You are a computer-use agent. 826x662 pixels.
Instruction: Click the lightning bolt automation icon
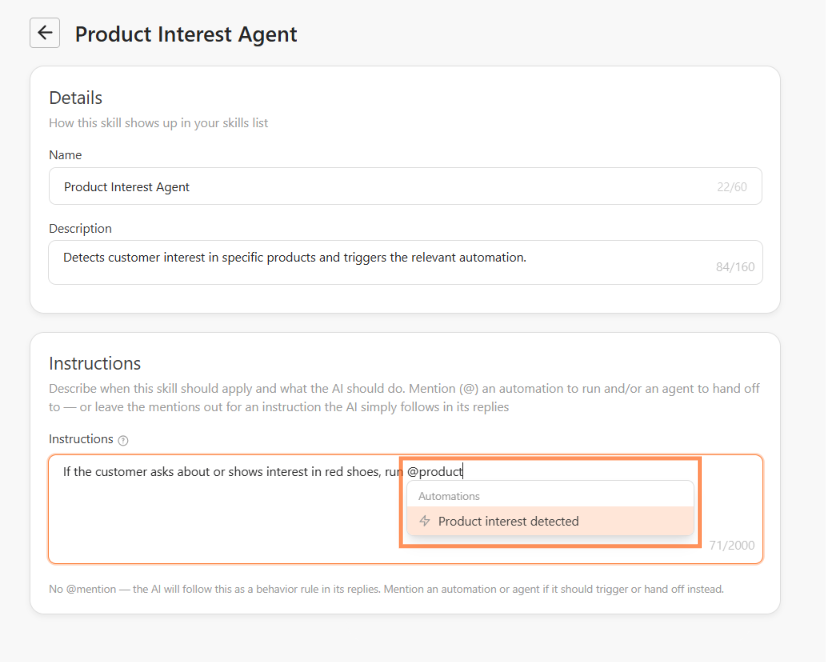(425, 521)
